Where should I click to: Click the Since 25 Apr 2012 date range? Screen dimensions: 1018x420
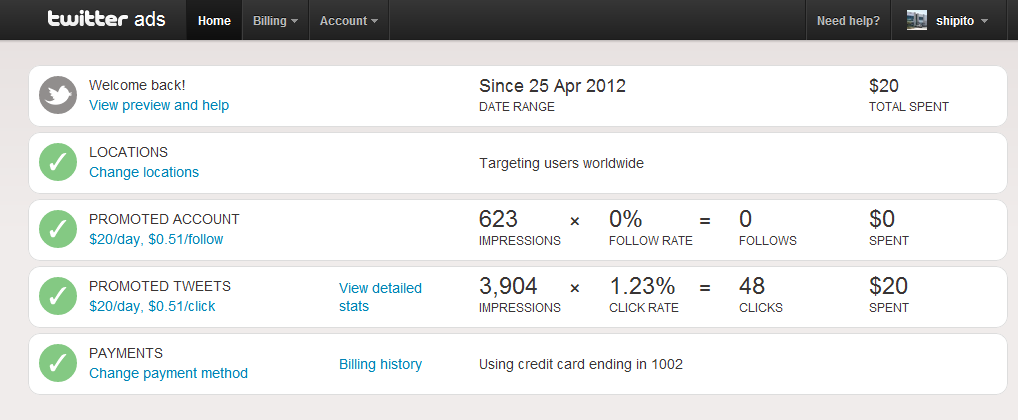(552, 86)
